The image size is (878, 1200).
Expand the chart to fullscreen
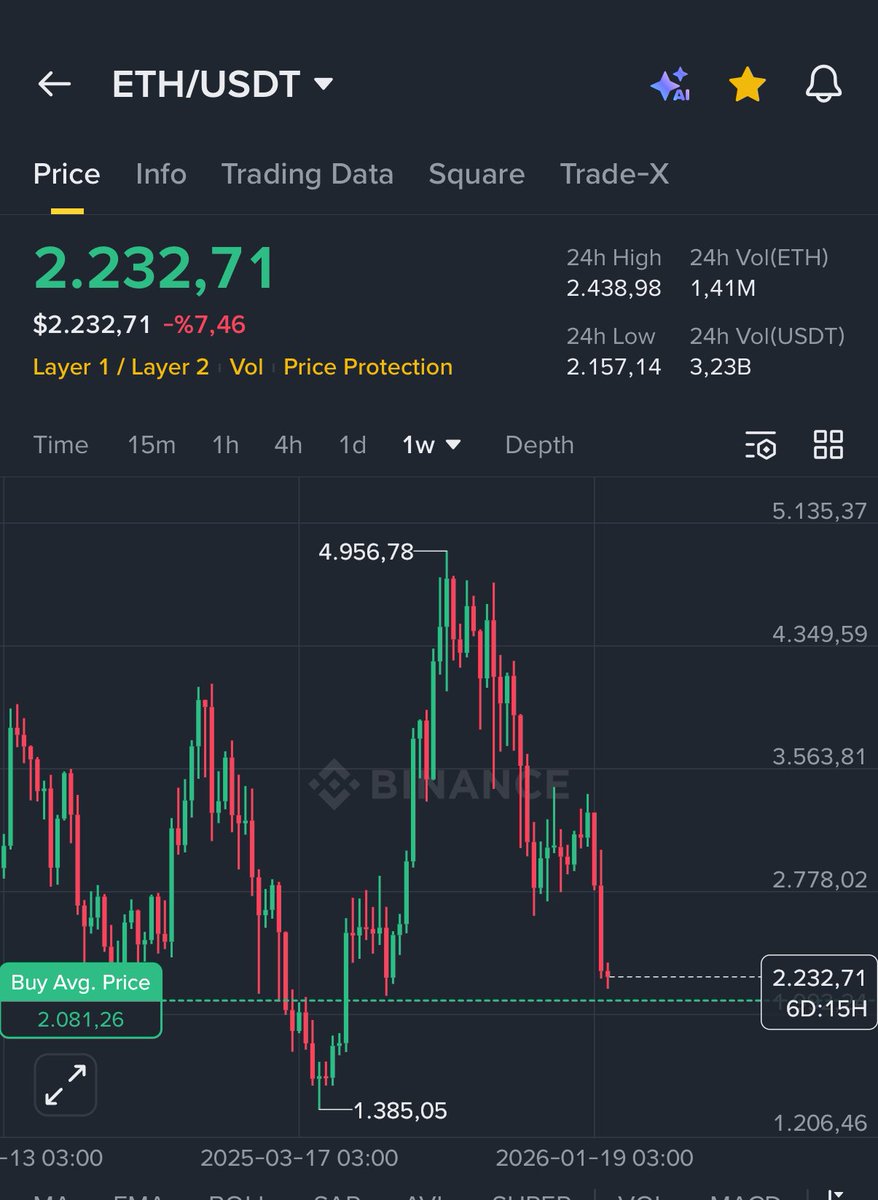coord(64,1084)
